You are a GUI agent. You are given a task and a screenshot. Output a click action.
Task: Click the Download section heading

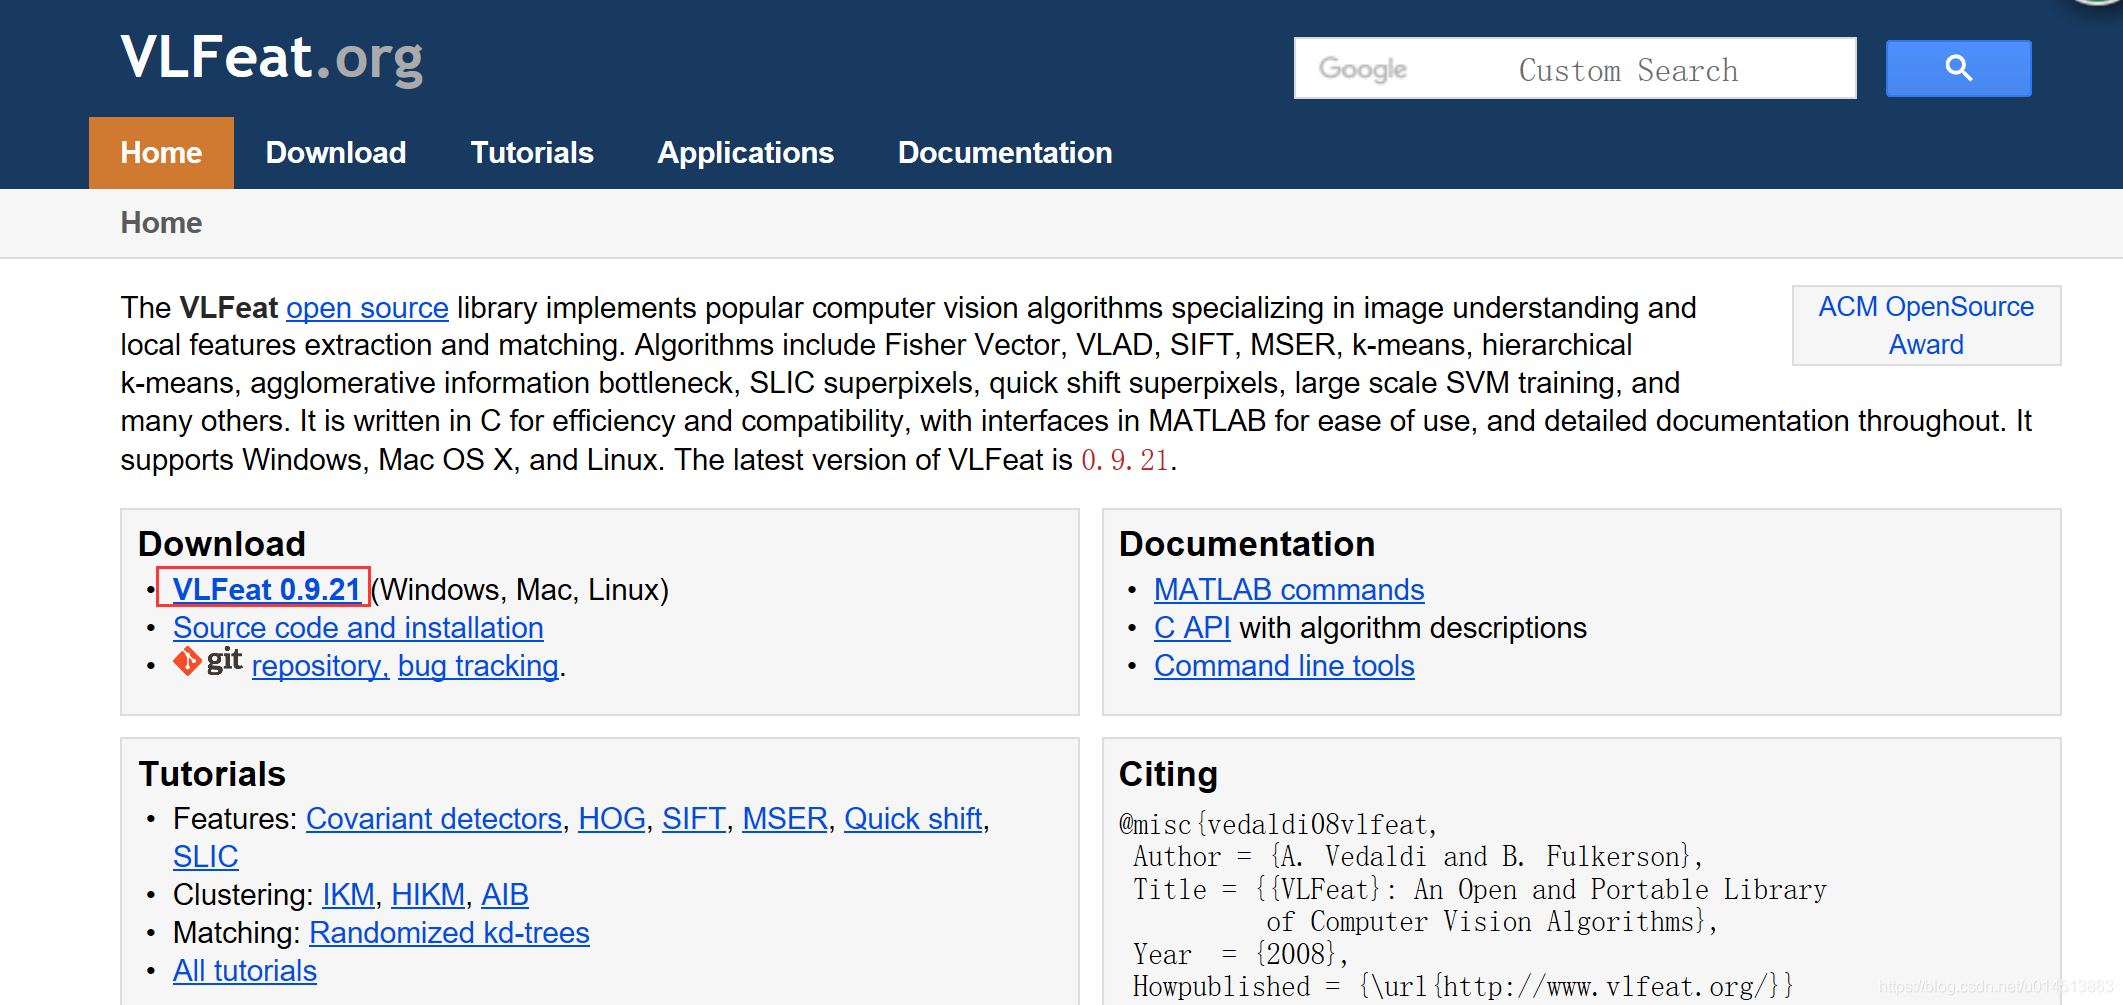pos(222,544)
